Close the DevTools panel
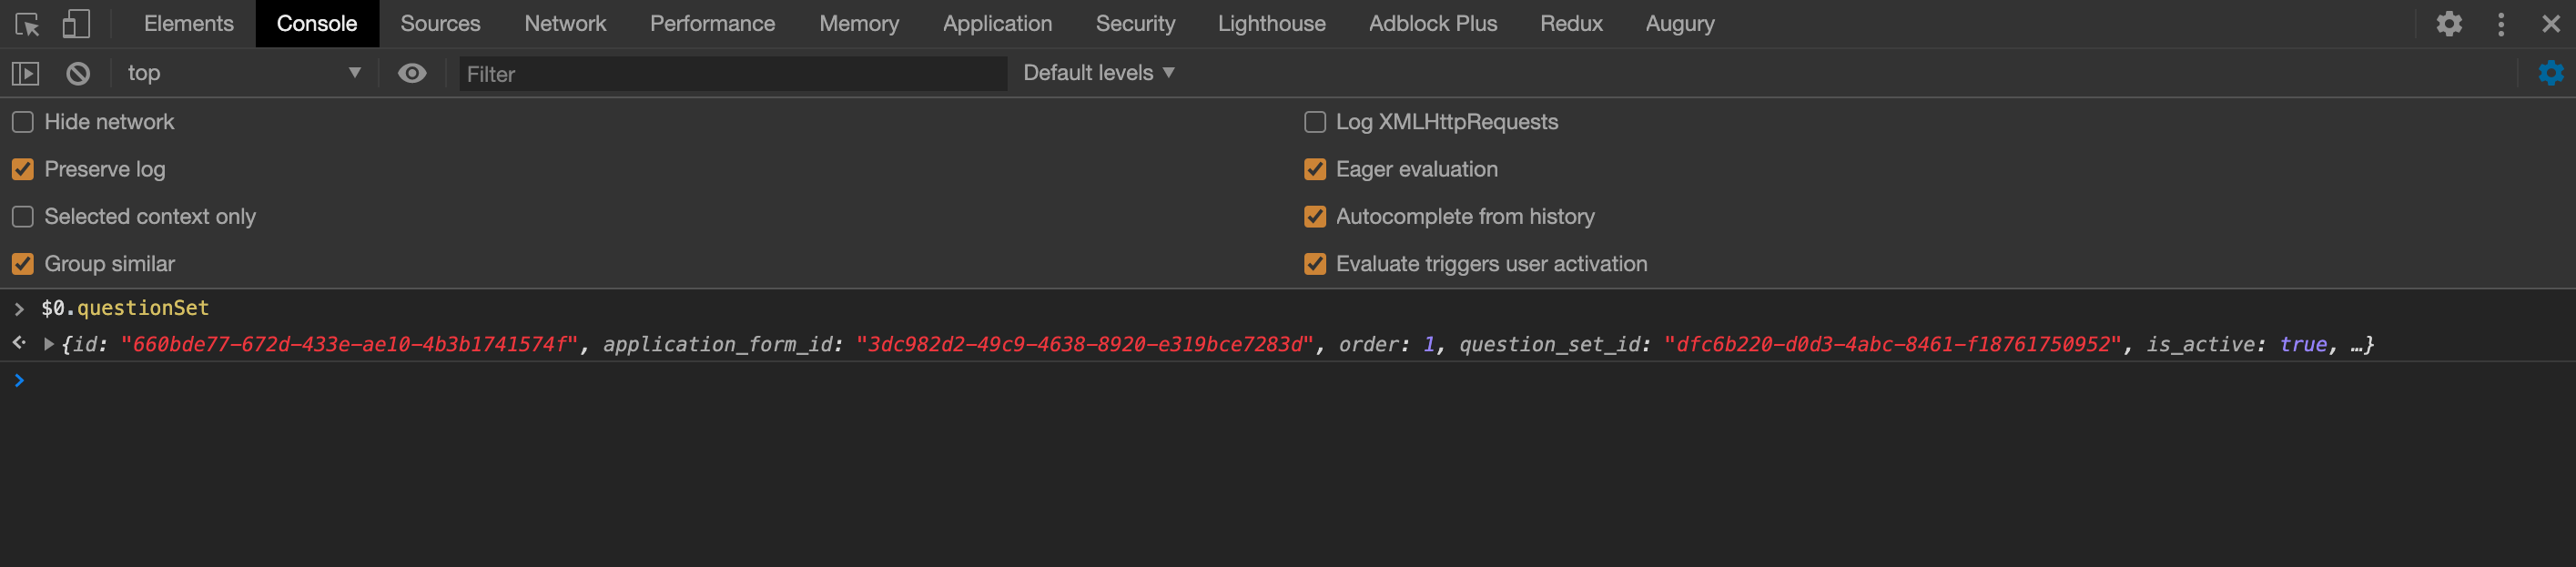This screenshot has width=2576, height=567. coord(2551,24)
